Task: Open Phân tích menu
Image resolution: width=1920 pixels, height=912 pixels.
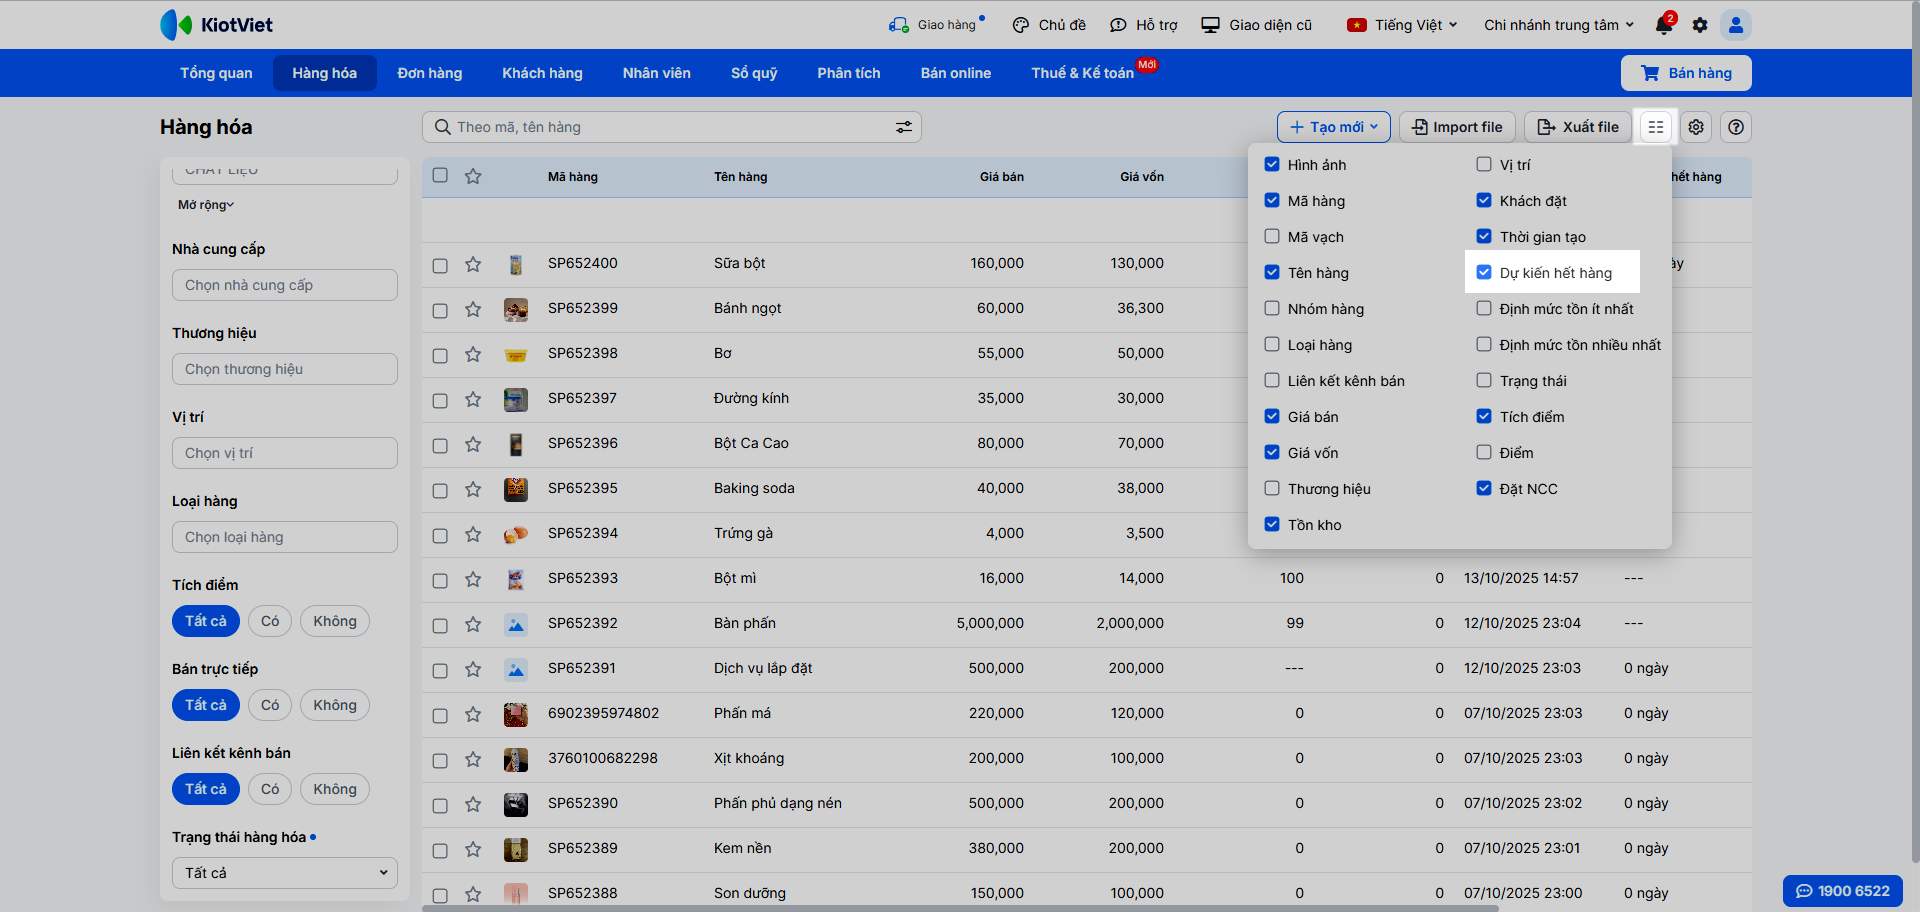Action: coord(849,73)
